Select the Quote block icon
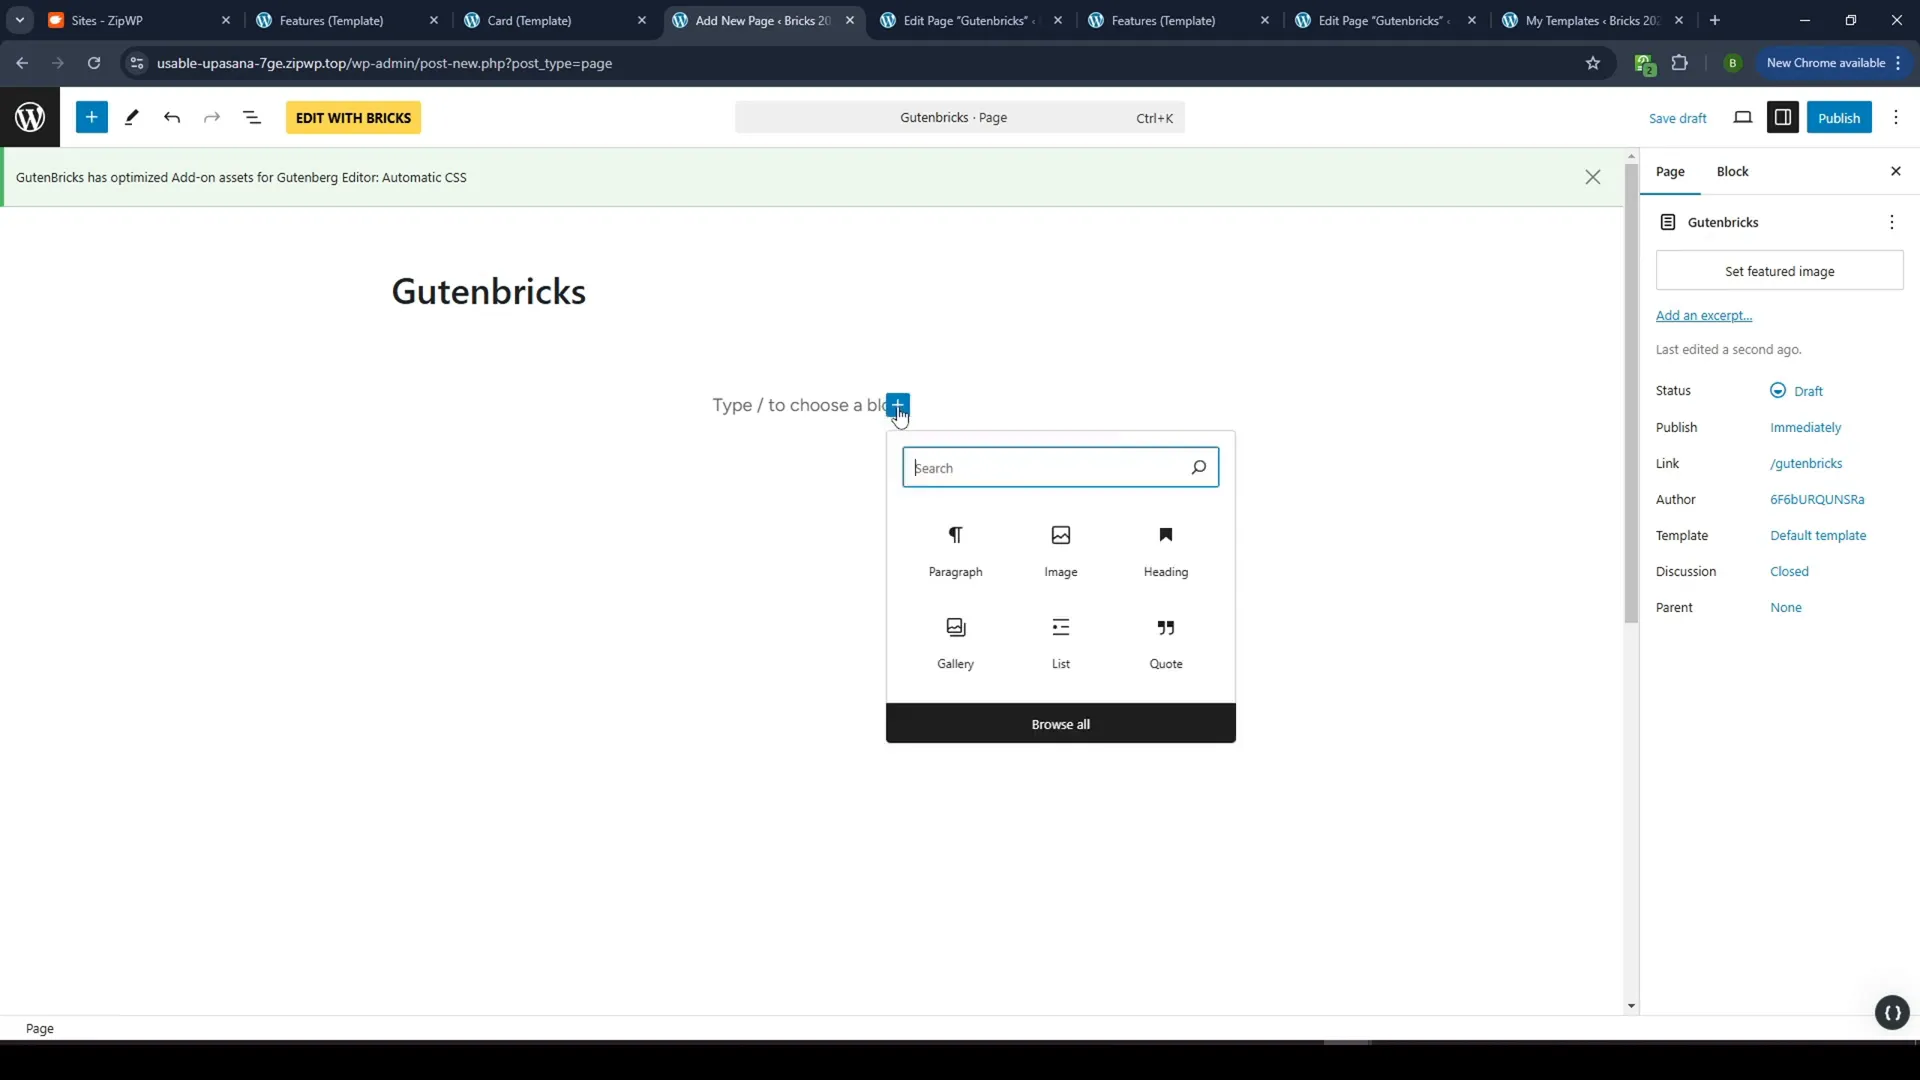The image size is (1920, 1080). (1166, 626)
